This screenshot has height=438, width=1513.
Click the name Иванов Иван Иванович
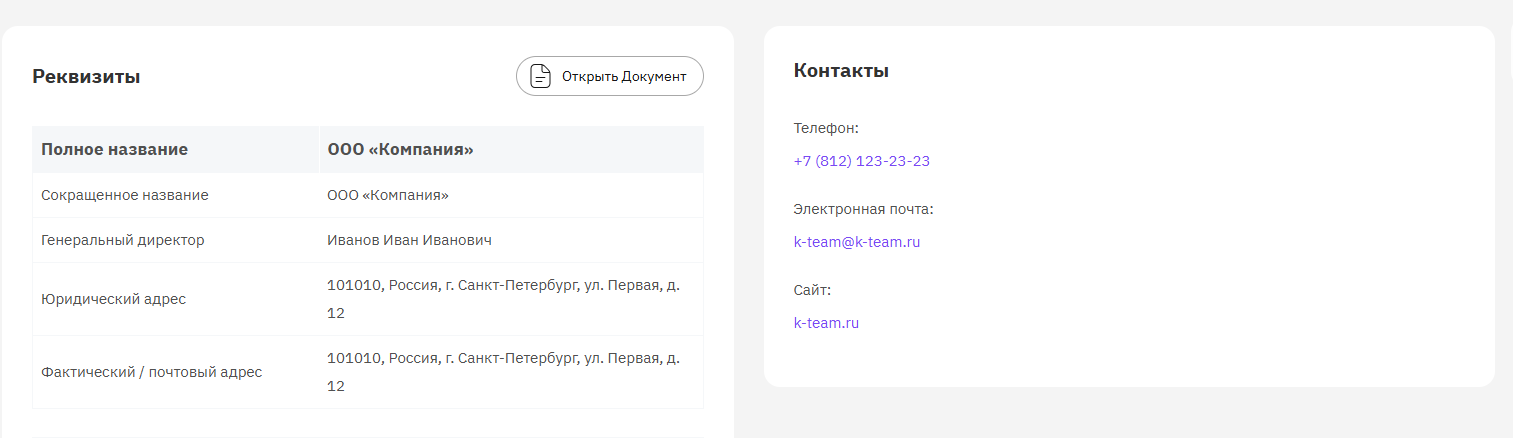[x=409, y=240]
